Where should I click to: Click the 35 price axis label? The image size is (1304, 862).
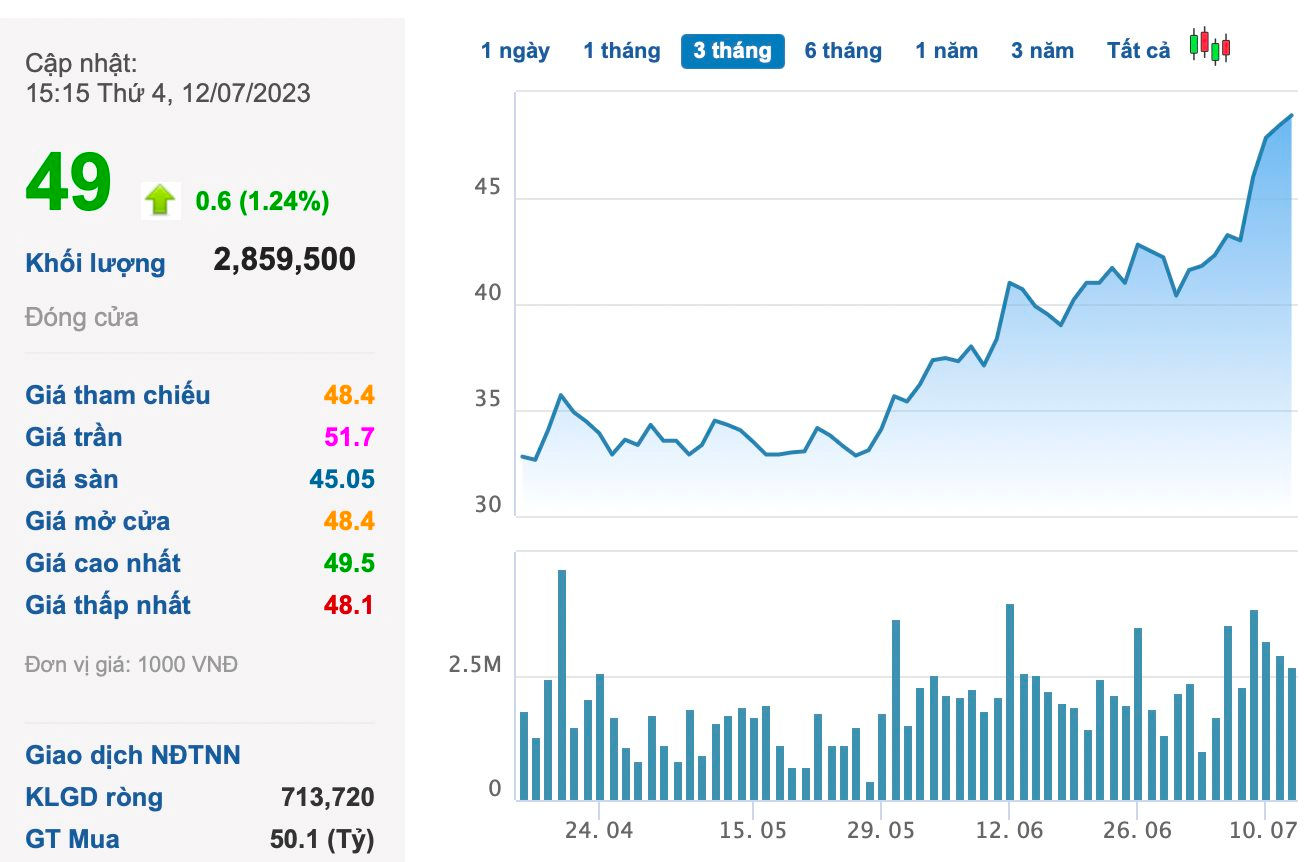488,399
